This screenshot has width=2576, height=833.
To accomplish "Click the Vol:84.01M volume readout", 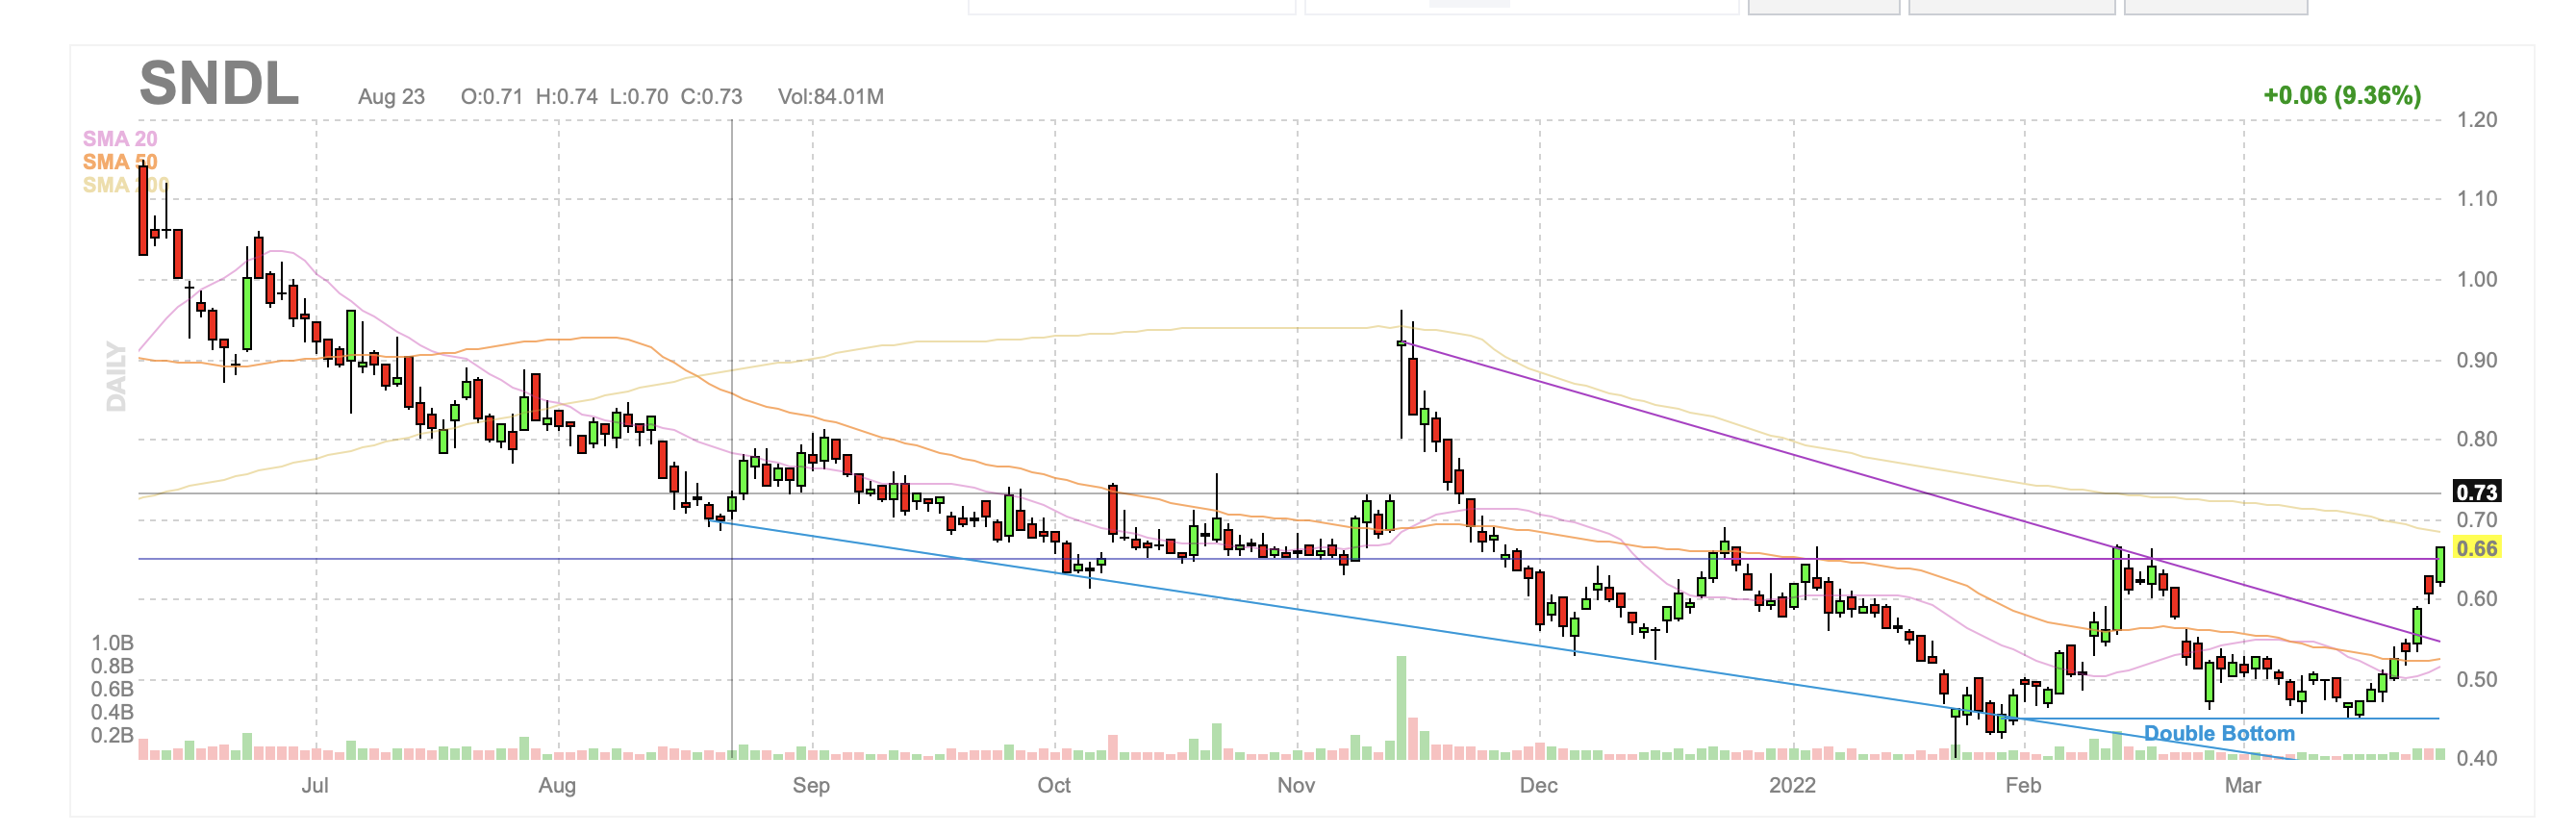I will coord(831,97).
